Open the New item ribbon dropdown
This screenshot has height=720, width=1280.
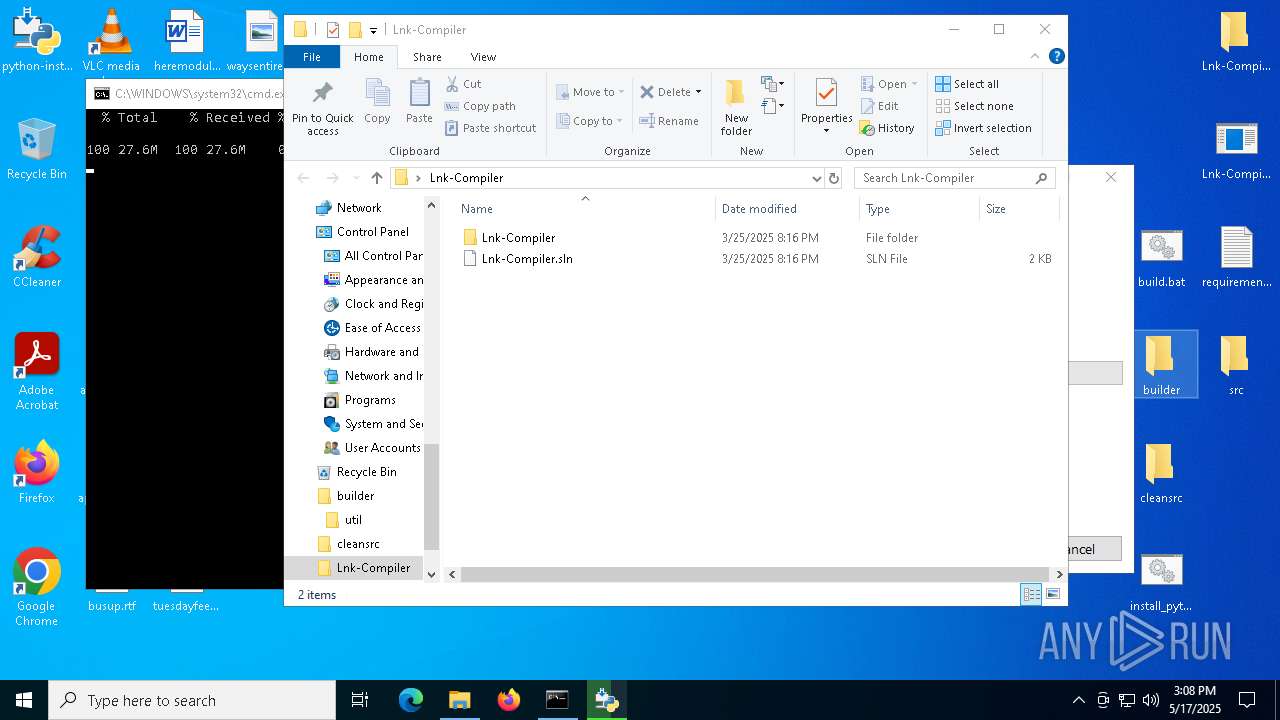(x=772, y=84)
